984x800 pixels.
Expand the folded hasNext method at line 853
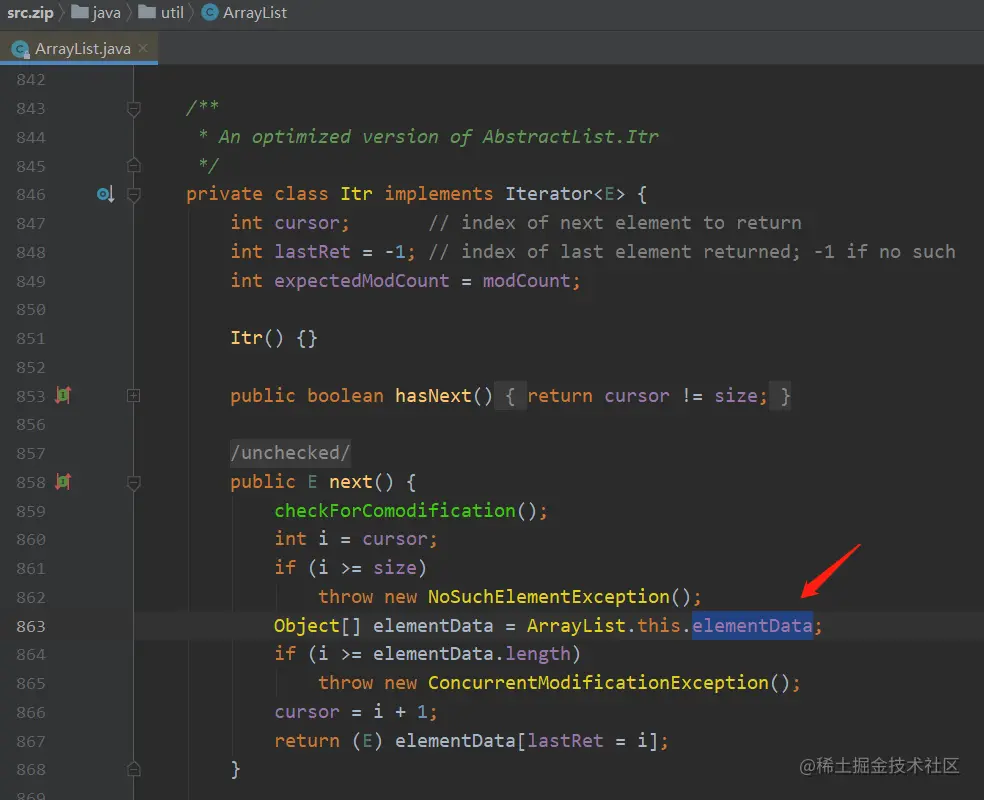point(134,395)
